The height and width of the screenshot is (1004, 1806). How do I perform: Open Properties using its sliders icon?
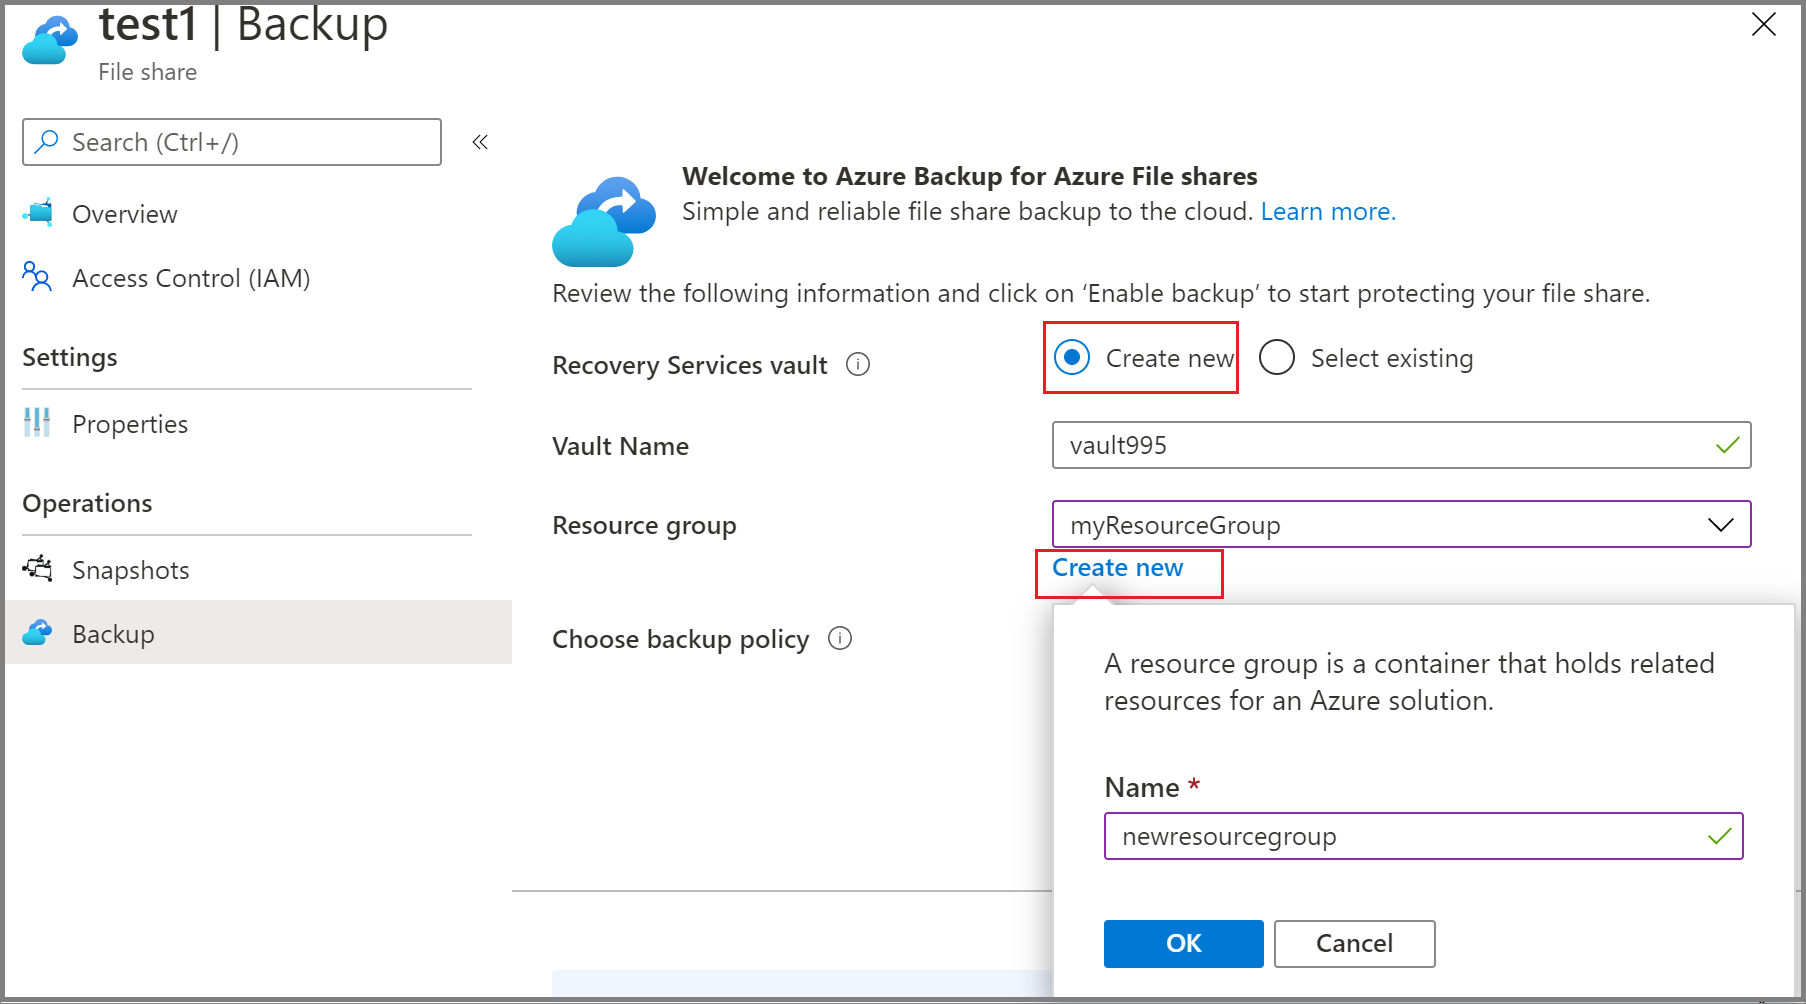point(37,423)
